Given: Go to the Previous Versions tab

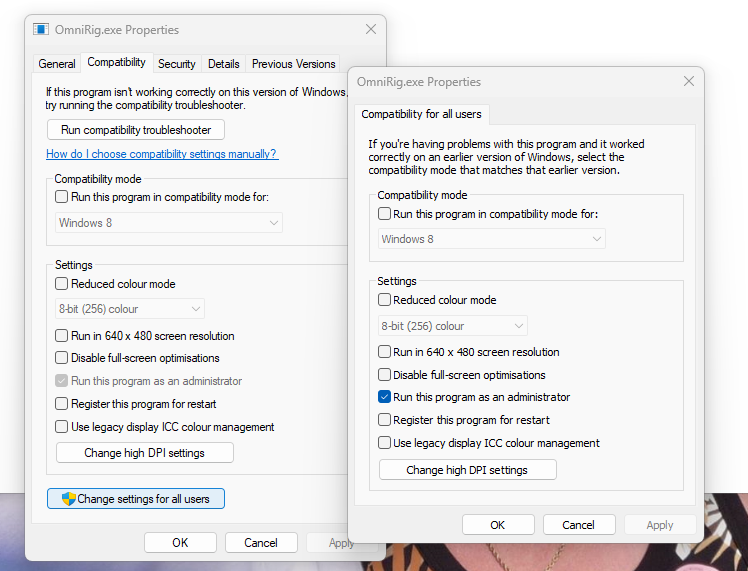Looking at the screenshot, I should 293,64.
